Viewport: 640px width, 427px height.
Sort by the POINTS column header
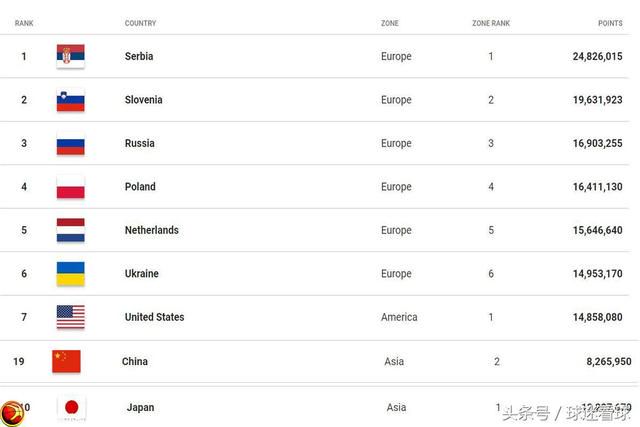point(610,23)
